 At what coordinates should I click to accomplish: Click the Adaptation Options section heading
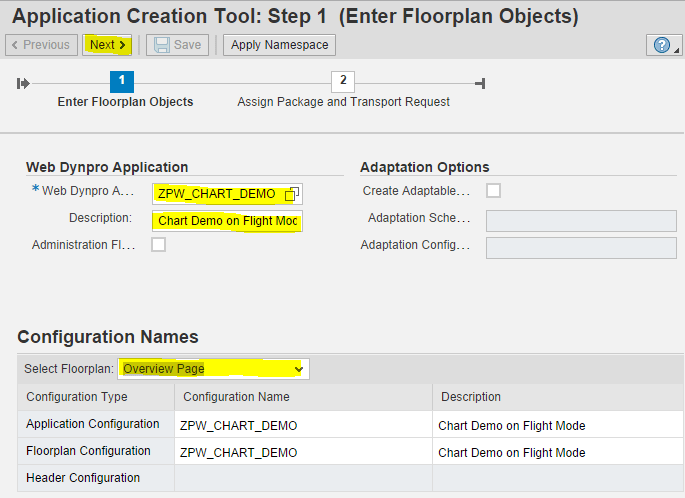coord(425,167)
